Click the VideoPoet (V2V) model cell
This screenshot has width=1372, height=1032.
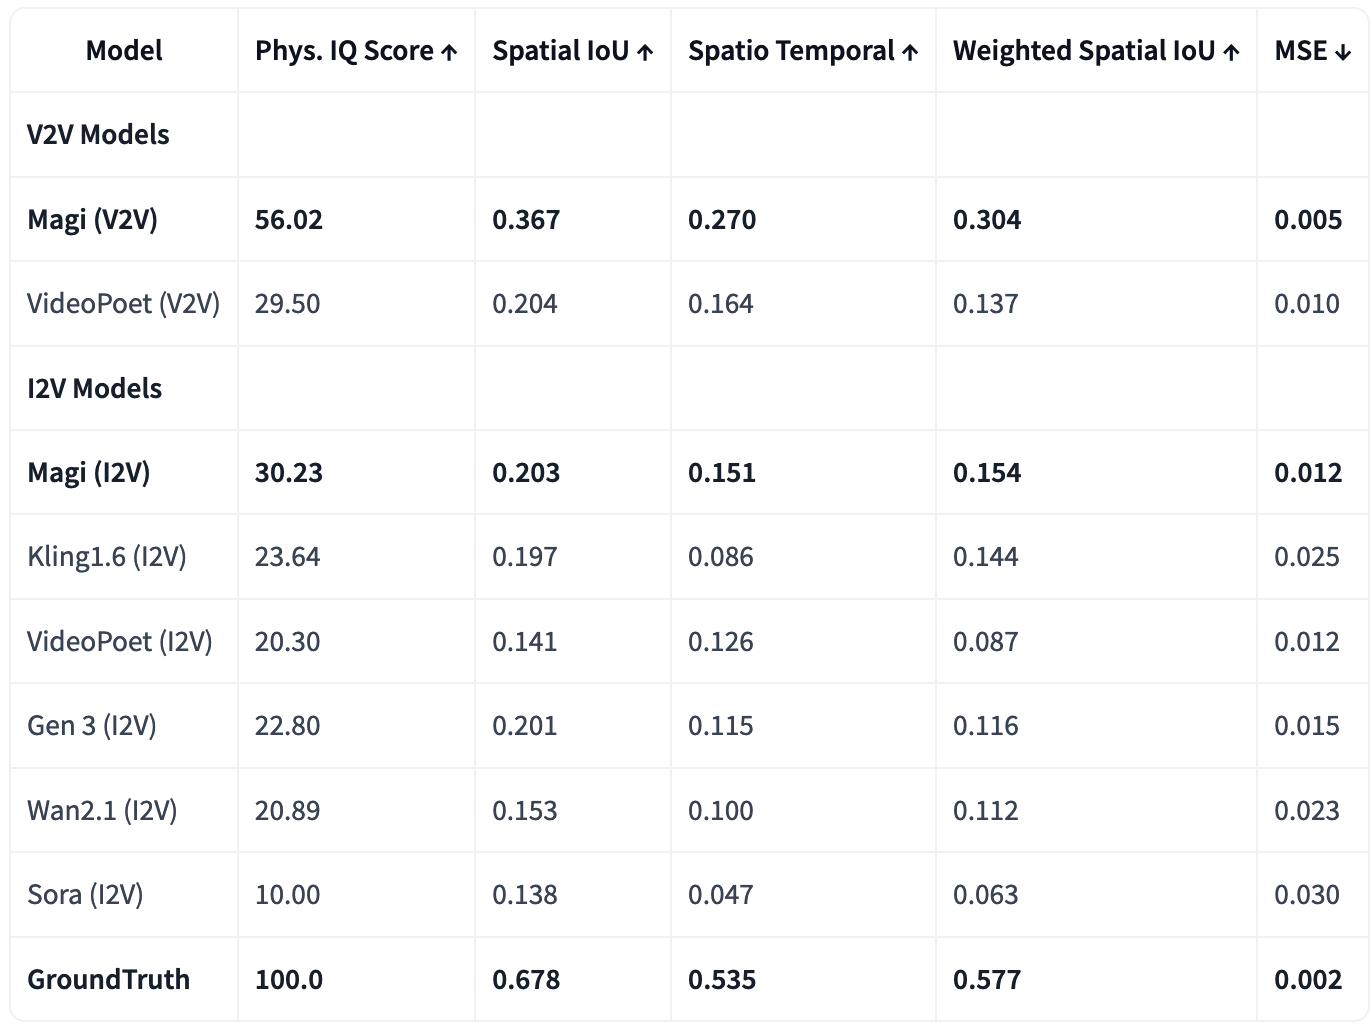coord(123,304)
